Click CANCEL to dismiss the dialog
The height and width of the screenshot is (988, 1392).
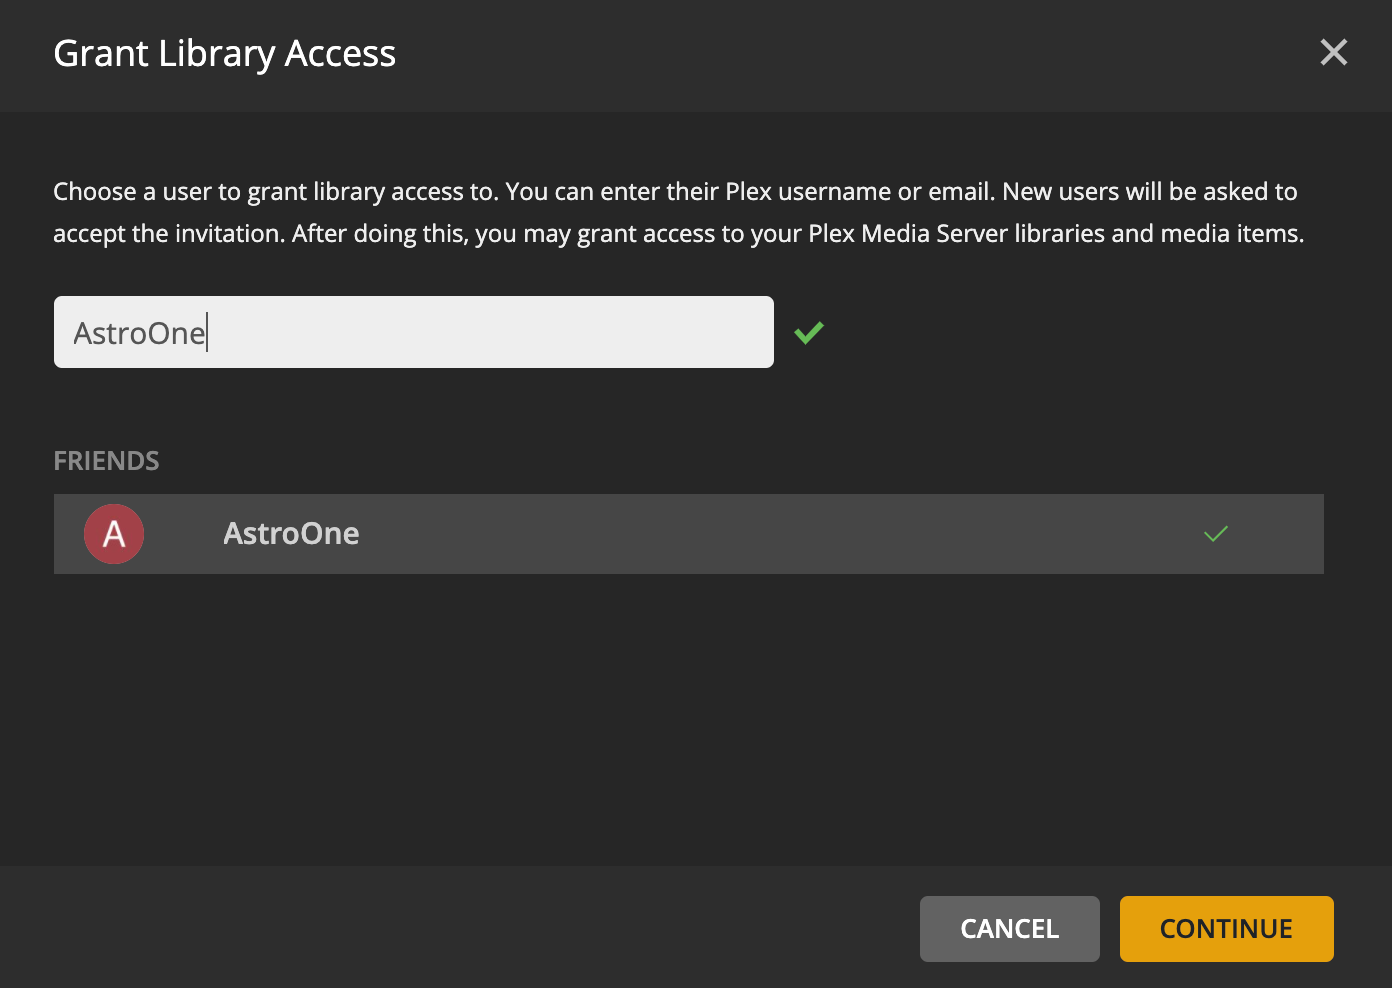[1009, 929]
